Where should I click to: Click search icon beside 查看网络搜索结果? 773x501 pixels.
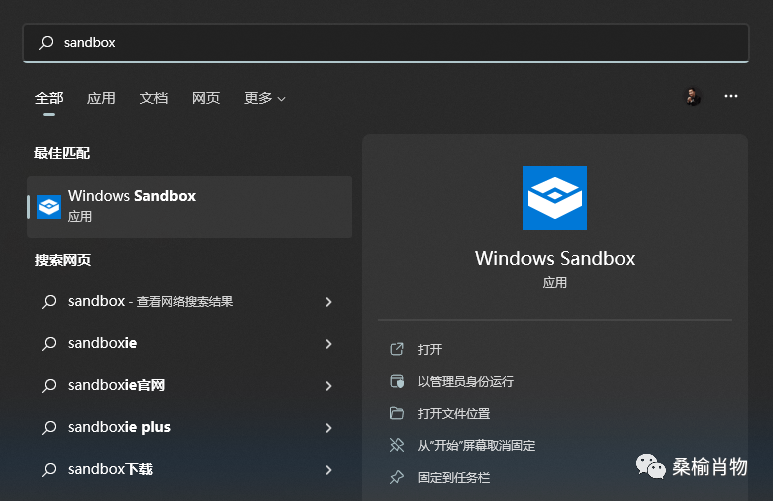(49, 301)
